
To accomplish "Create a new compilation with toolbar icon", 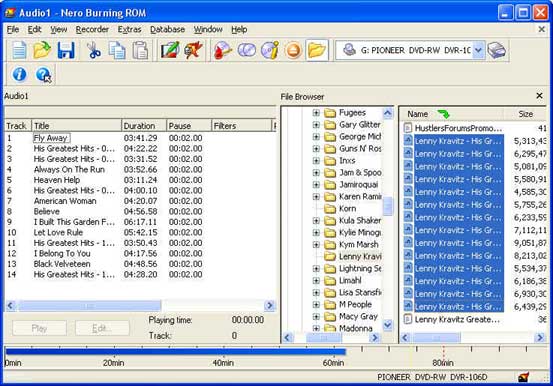I will pos(19,50).
